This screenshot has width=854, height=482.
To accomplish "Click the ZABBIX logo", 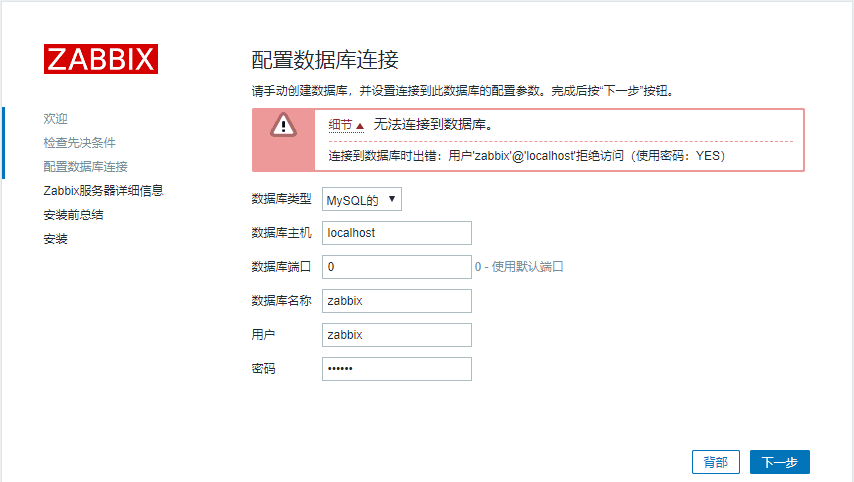I will tap(101, 59).
